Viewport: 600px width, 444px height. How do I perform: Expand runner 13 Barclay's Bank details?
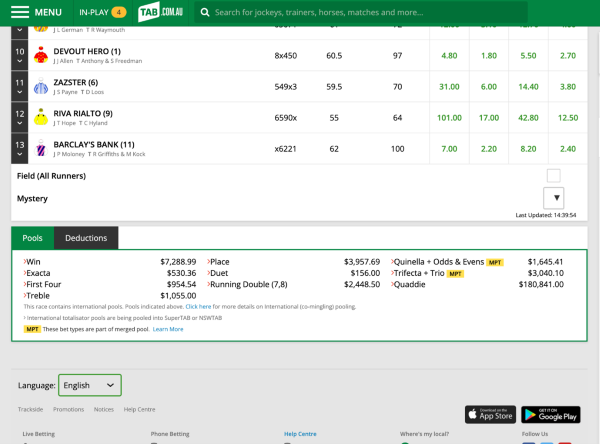(20, 149)
